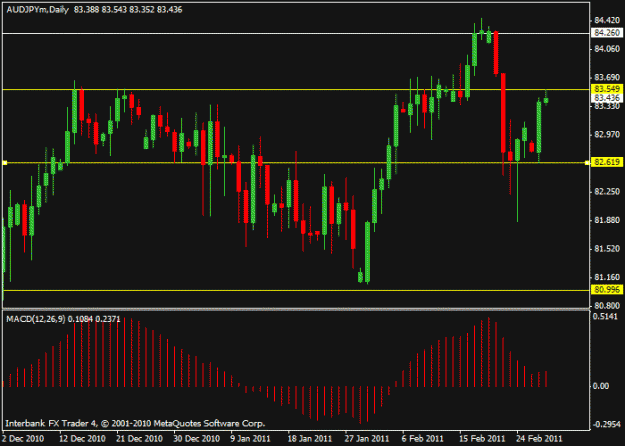Click the 84.060 price scale value

607,49
